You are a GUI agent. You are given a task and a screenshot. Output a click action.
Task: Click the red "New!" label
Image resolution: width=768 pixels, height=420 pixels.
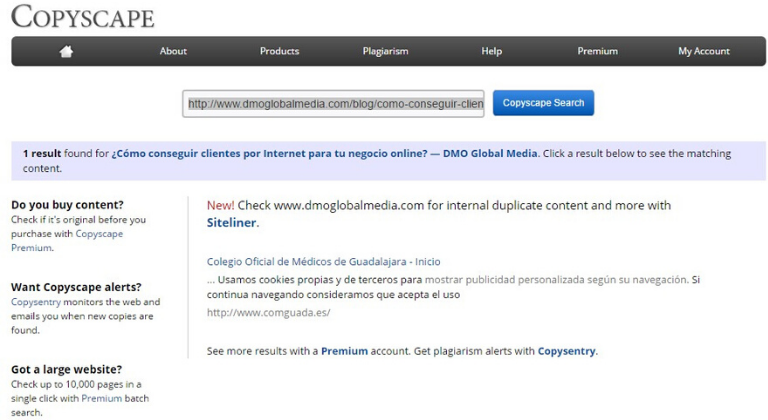coord(220,205)
